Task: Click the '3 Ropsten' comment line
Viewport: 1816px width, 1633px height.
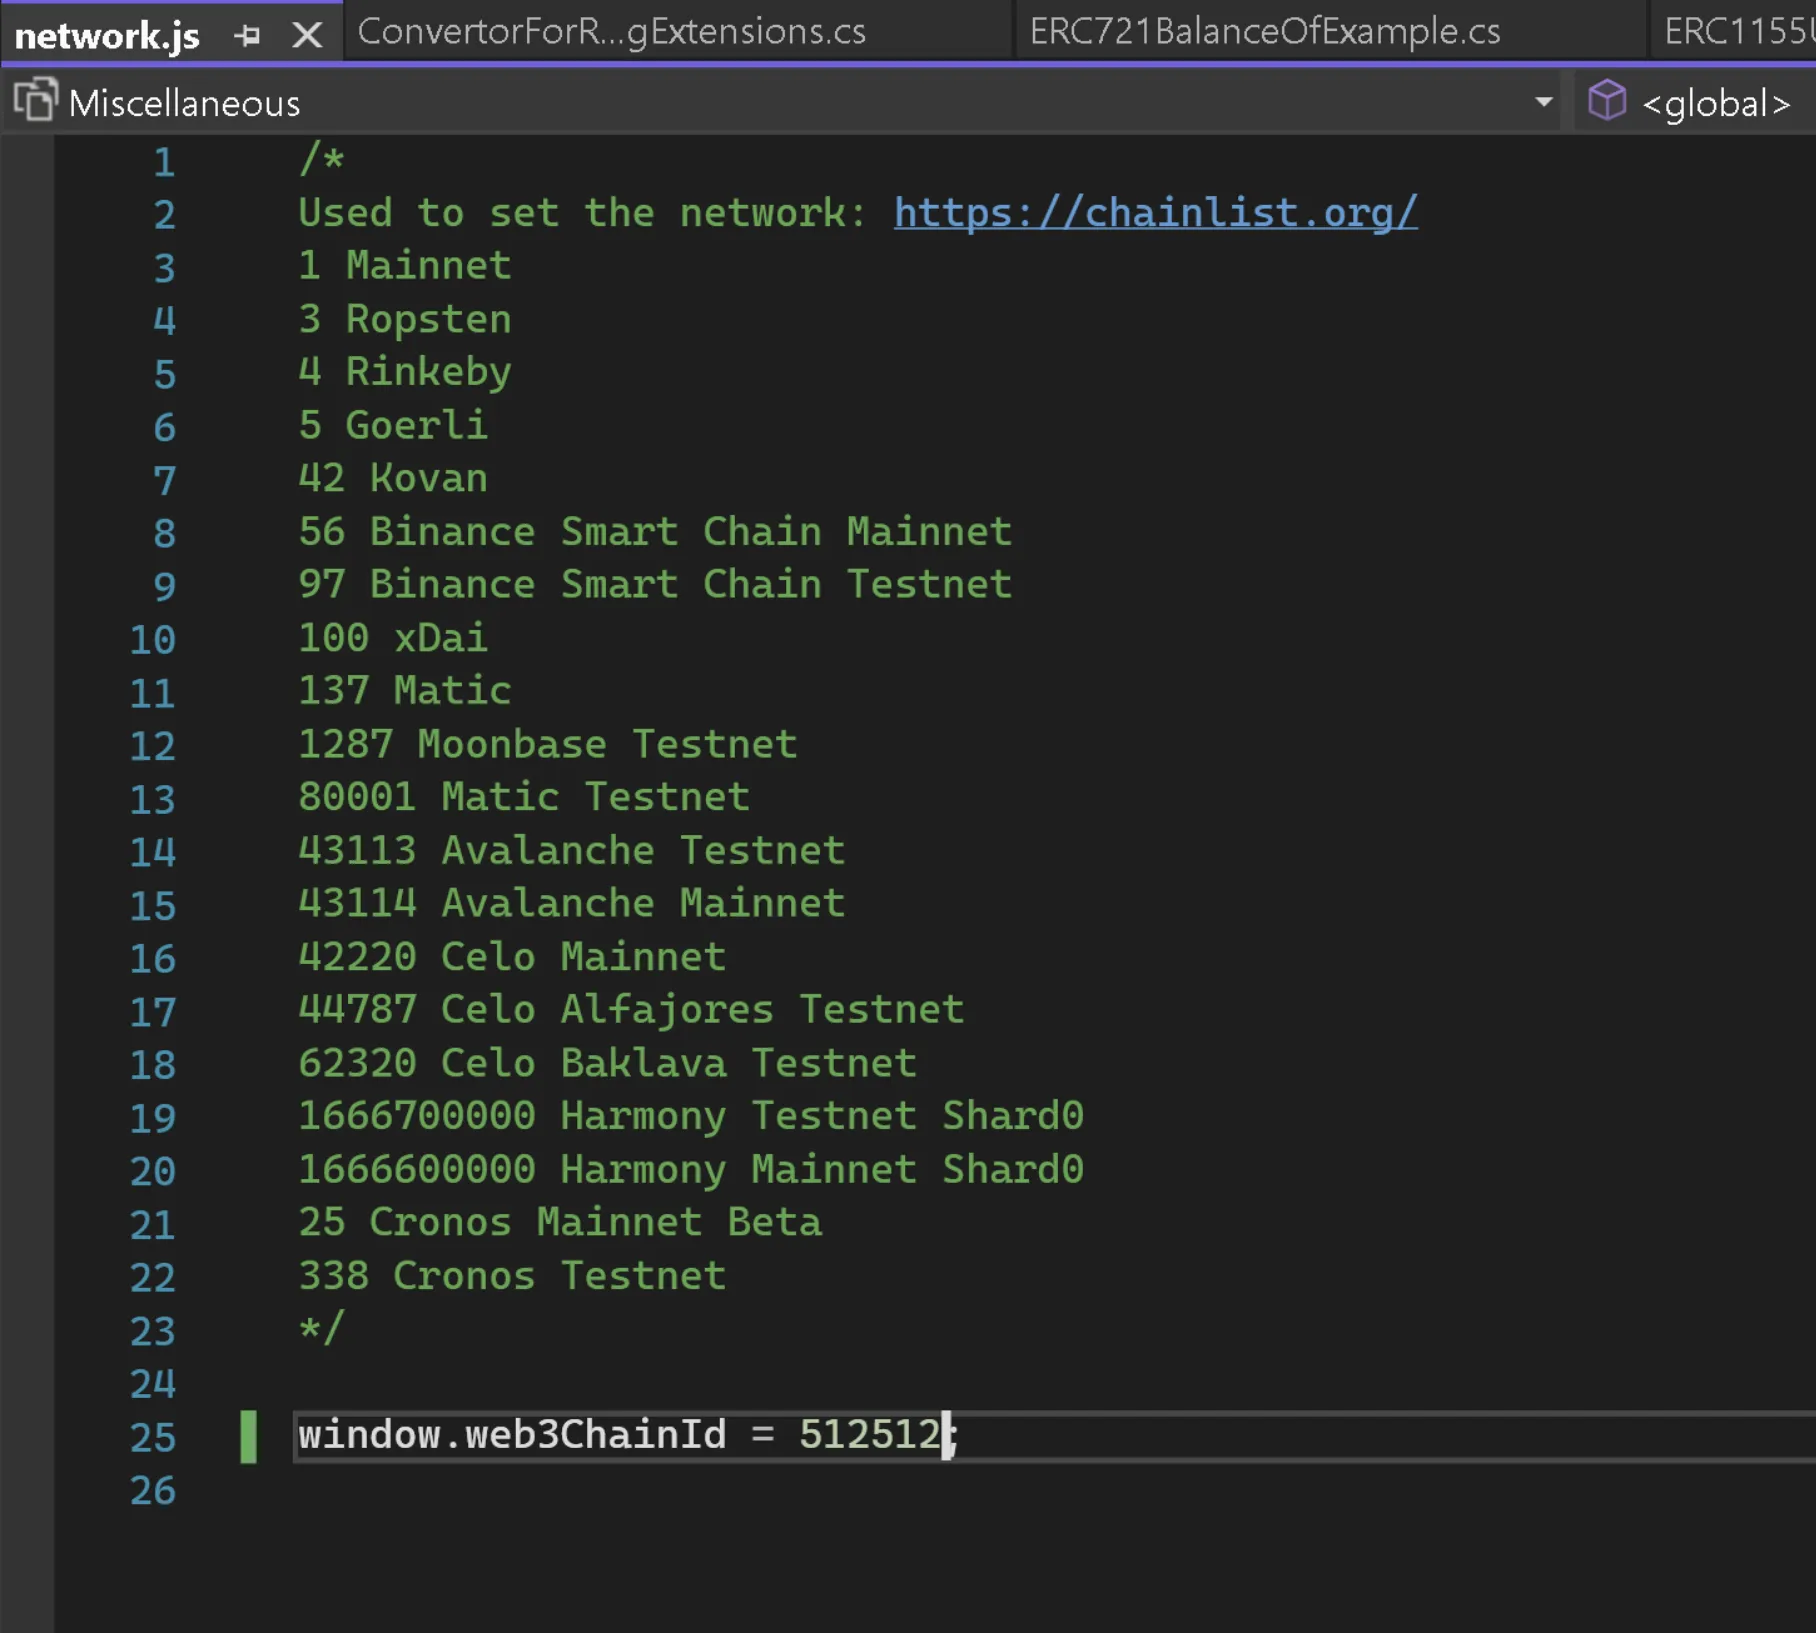Action: pos(405,319)
